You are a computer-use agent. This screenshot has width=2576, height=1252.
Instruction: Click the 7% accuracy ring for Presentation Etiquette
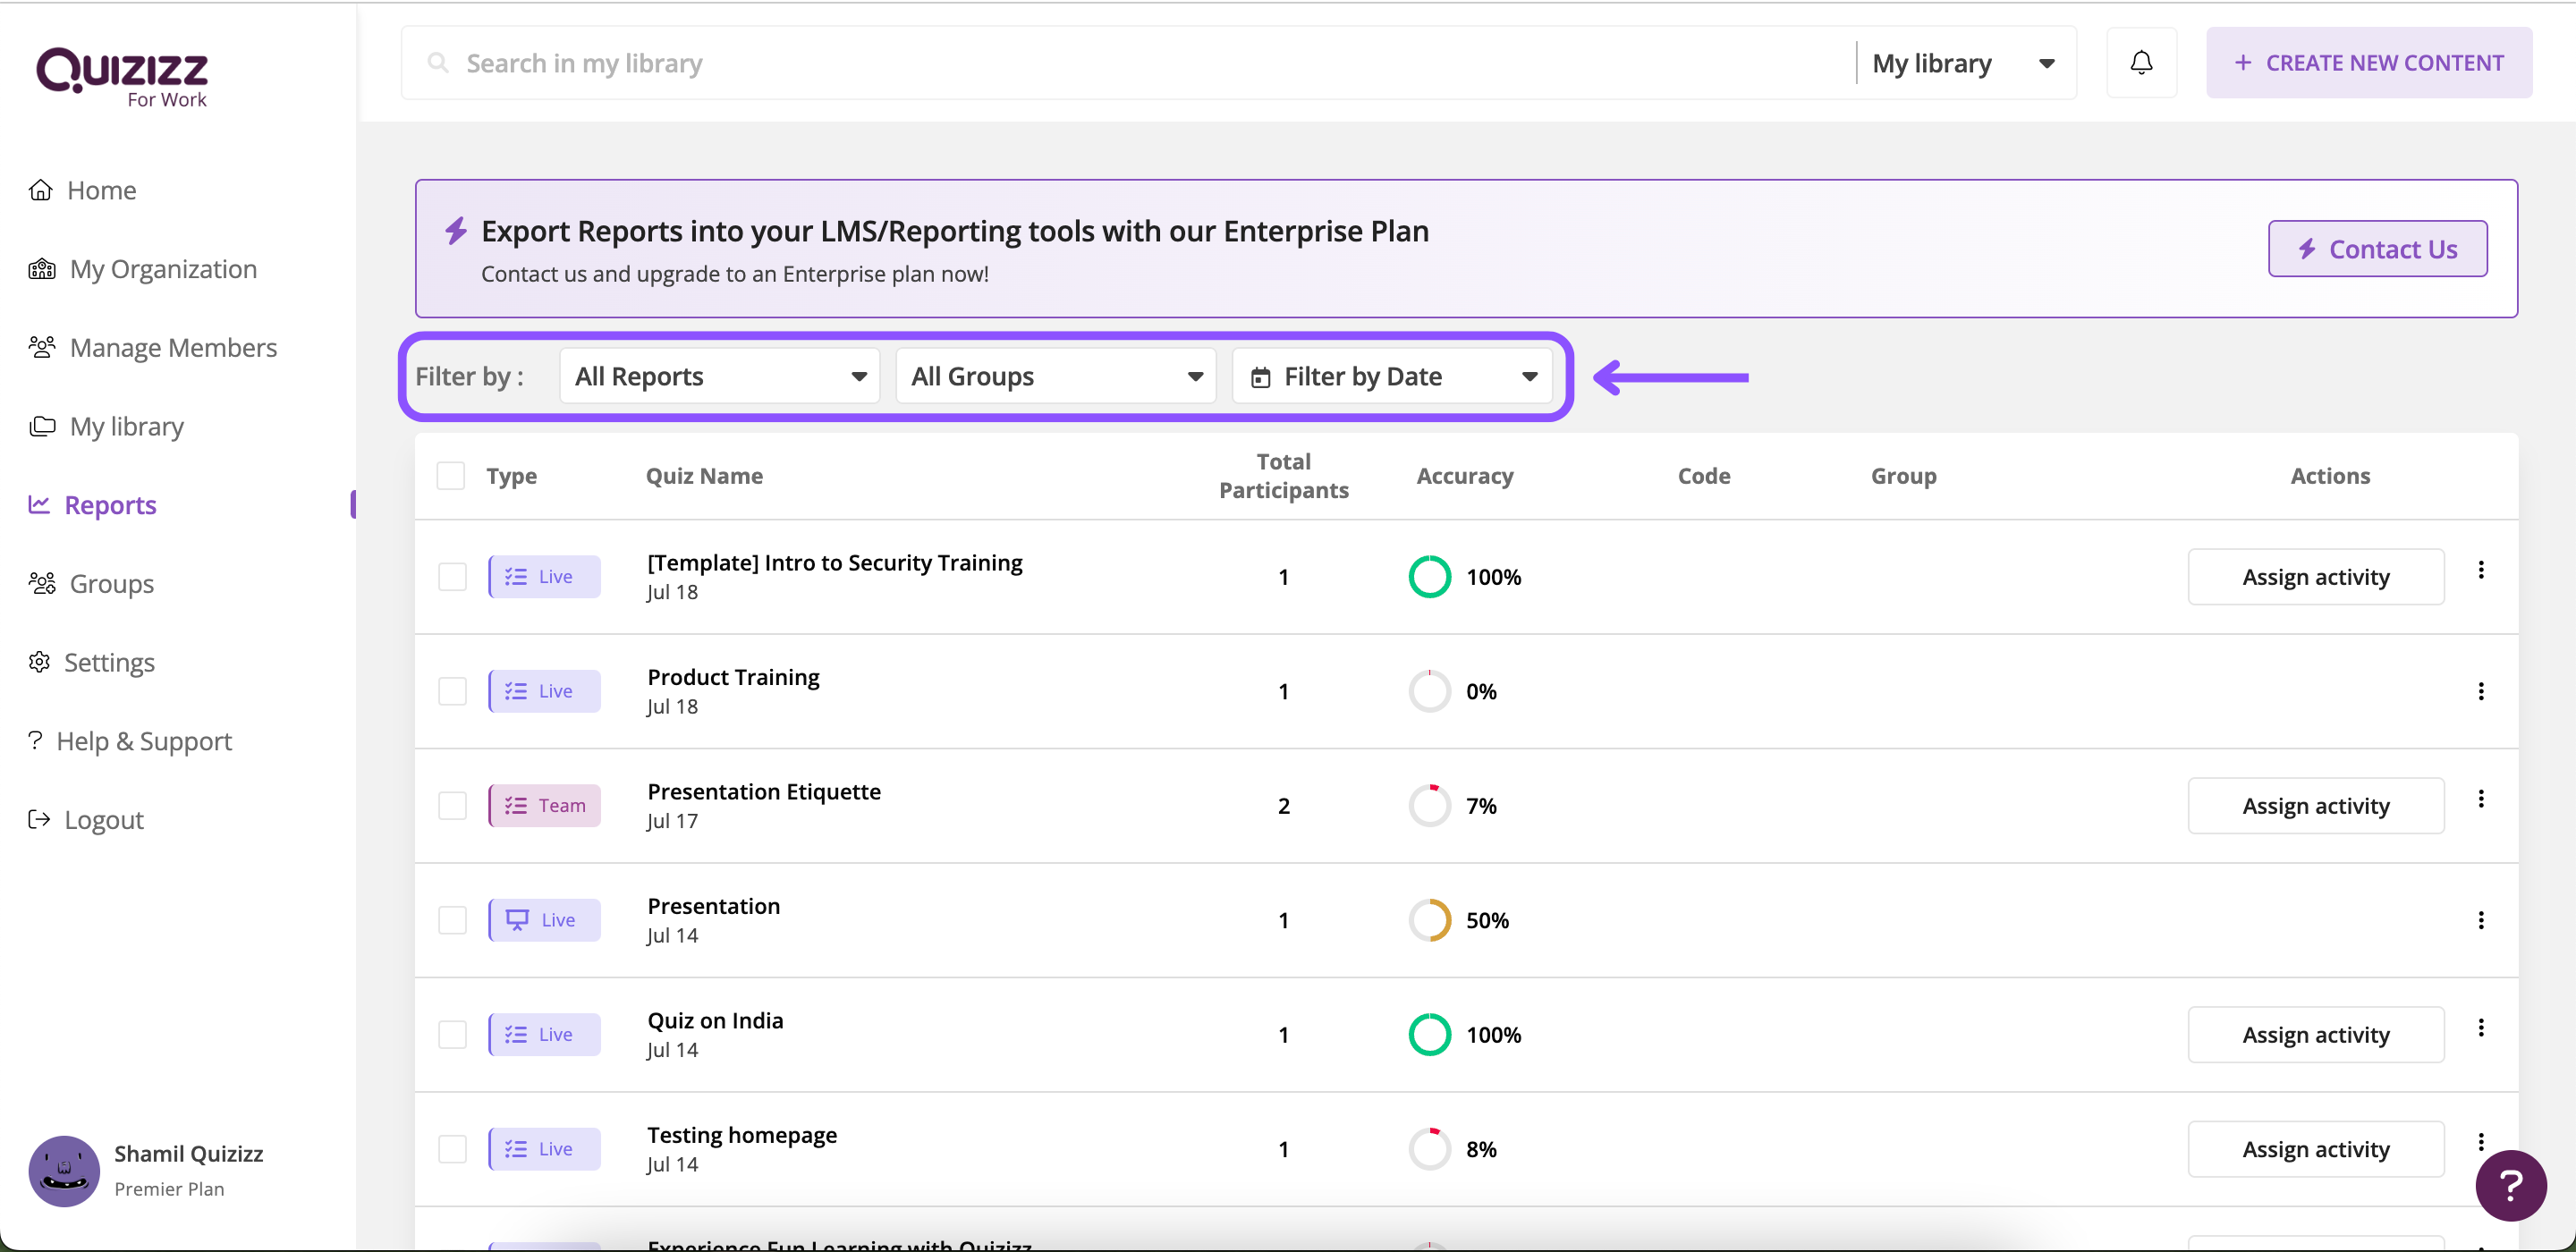1430,806
